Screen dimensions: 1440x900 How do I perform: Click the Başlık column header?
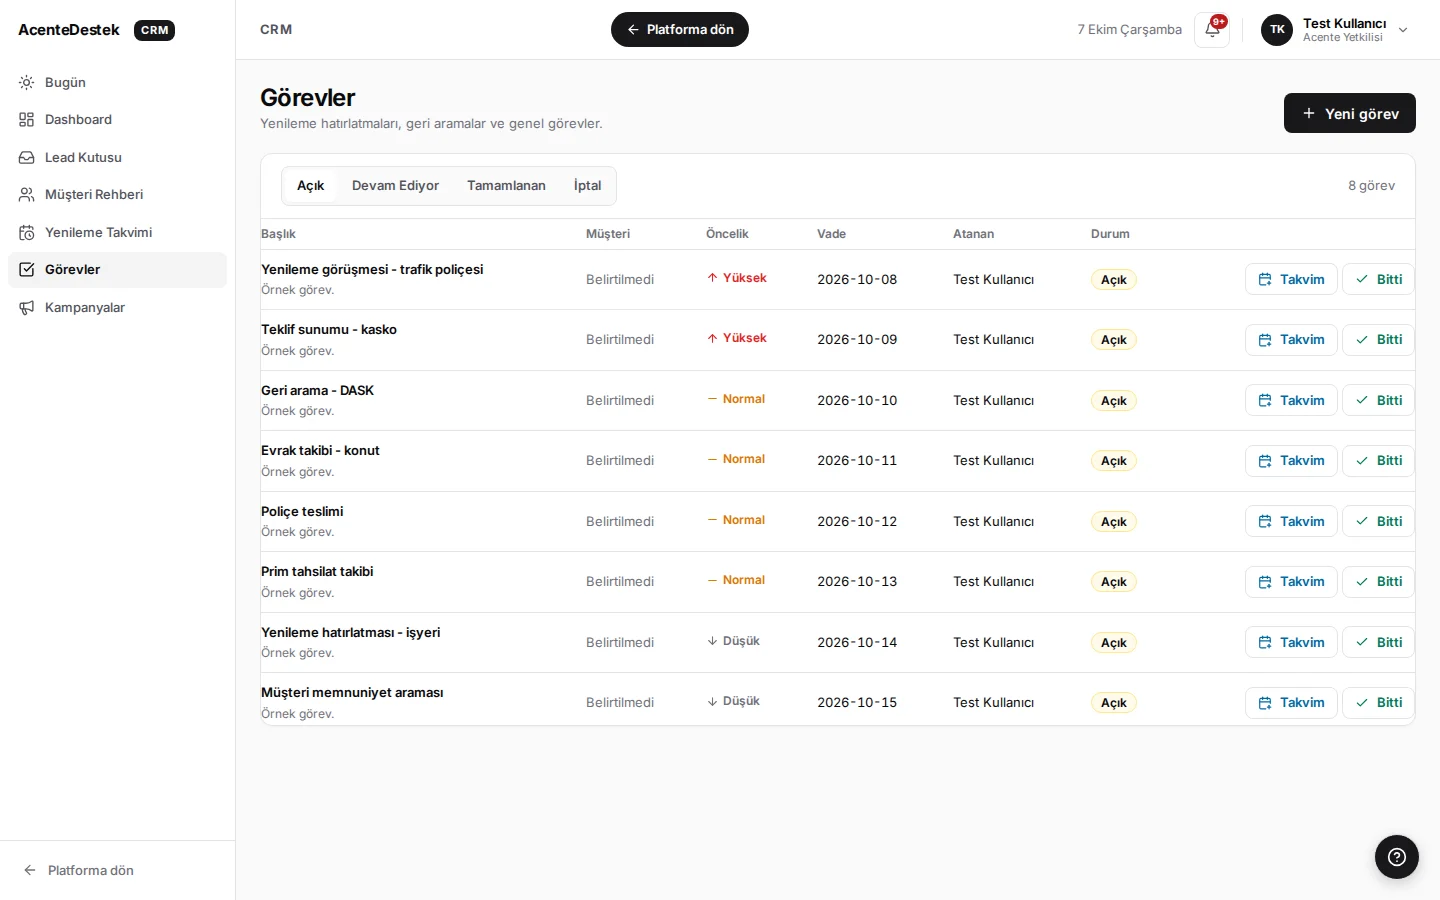pyautogui.click(x=278, y=234)
